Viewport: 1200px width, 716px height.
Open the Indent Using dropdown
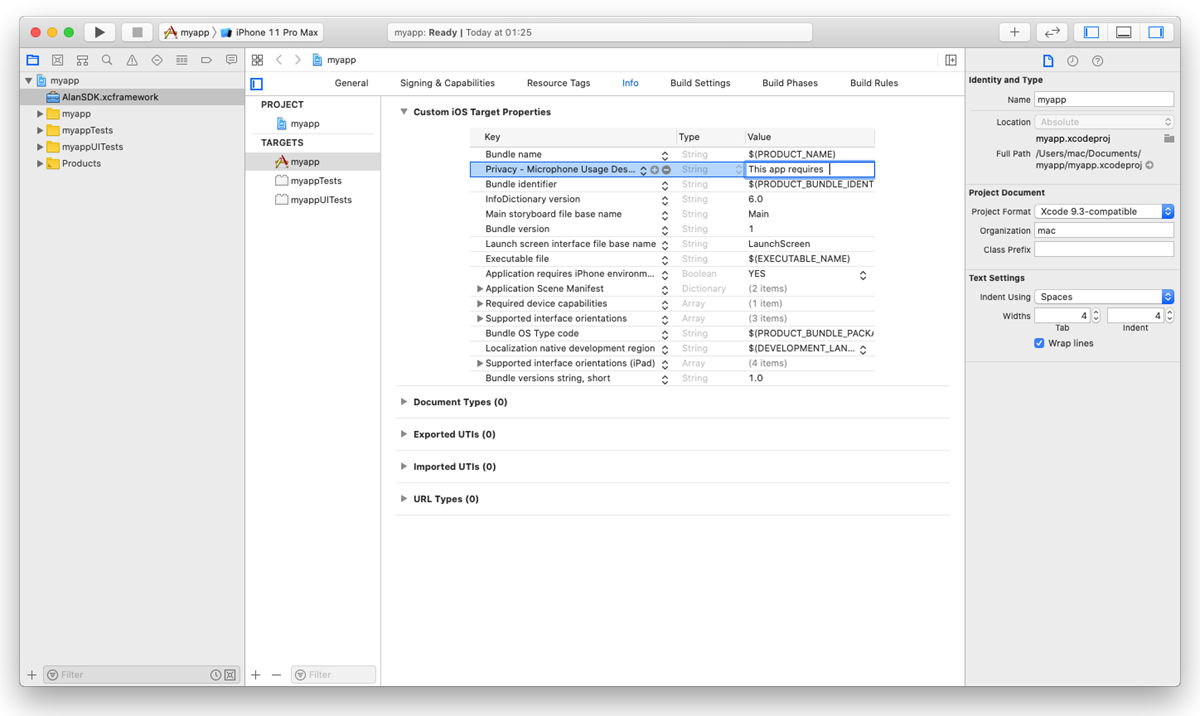[1104, 297]
